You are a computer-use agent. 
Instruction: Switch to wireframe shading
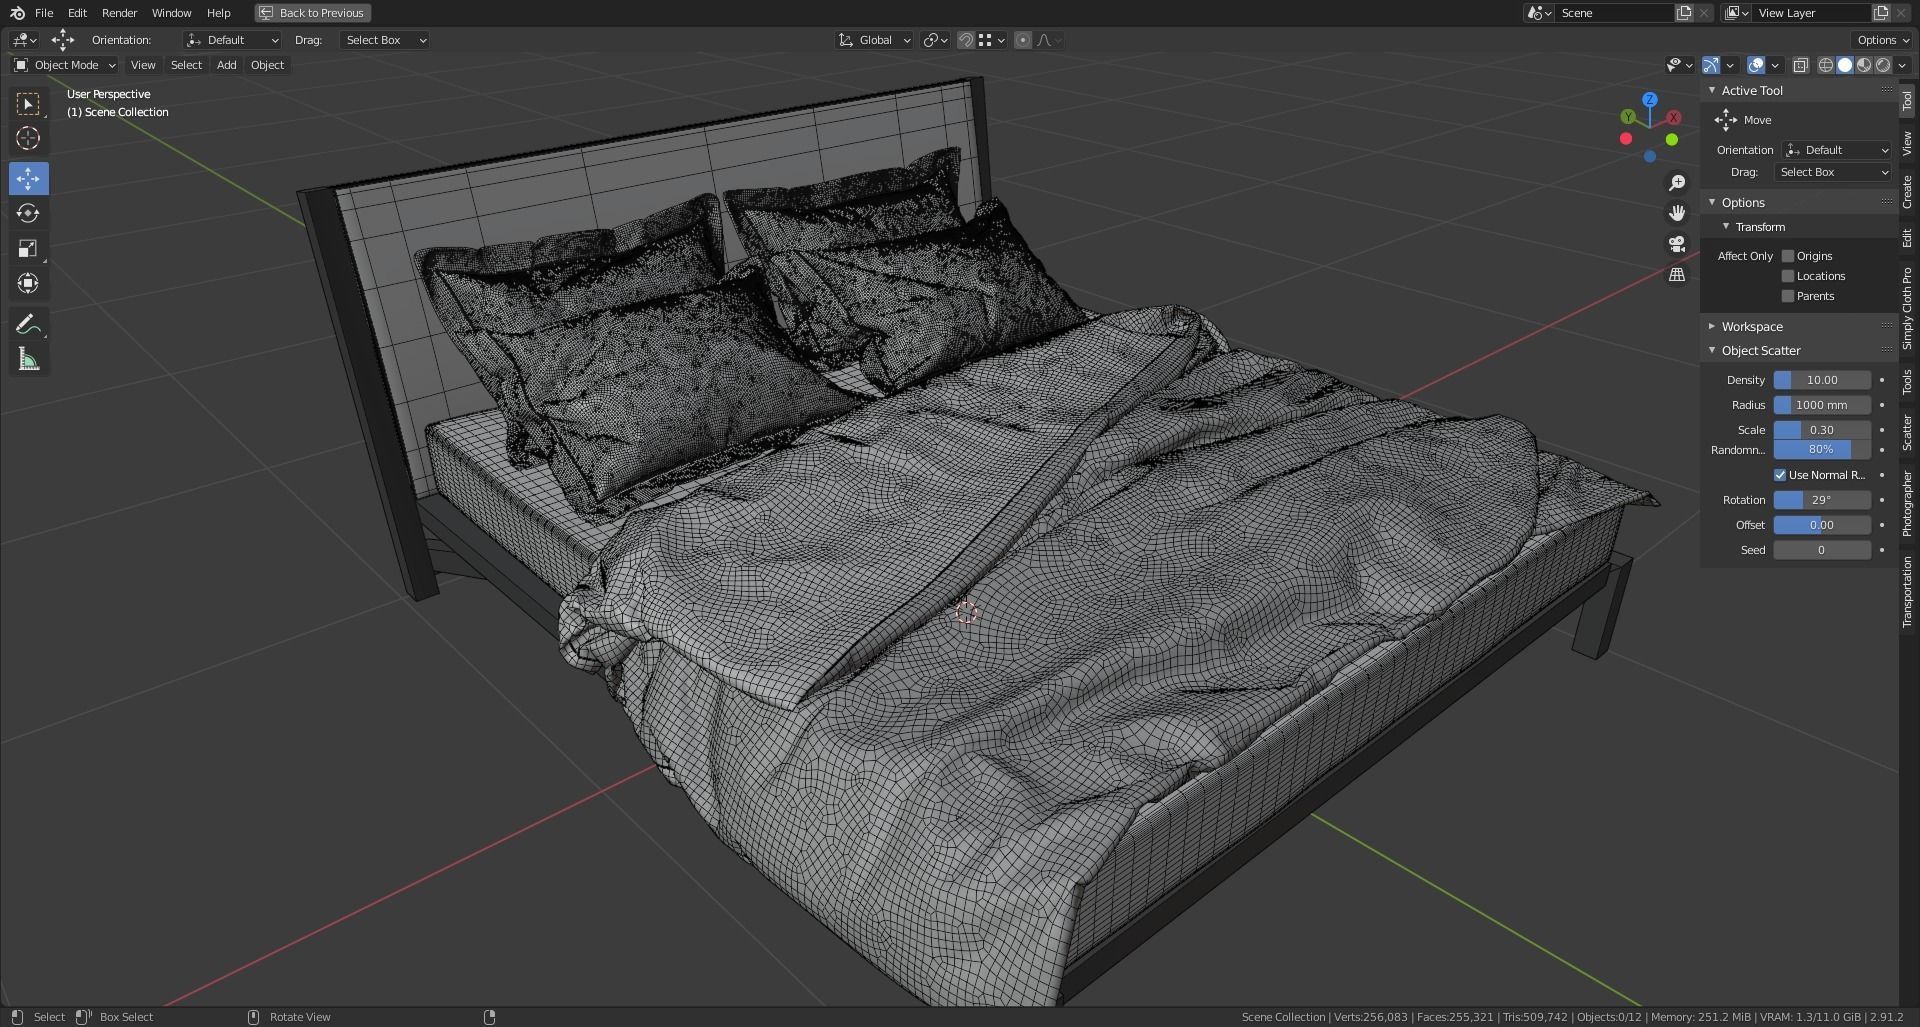click(x=1826, y=65)
